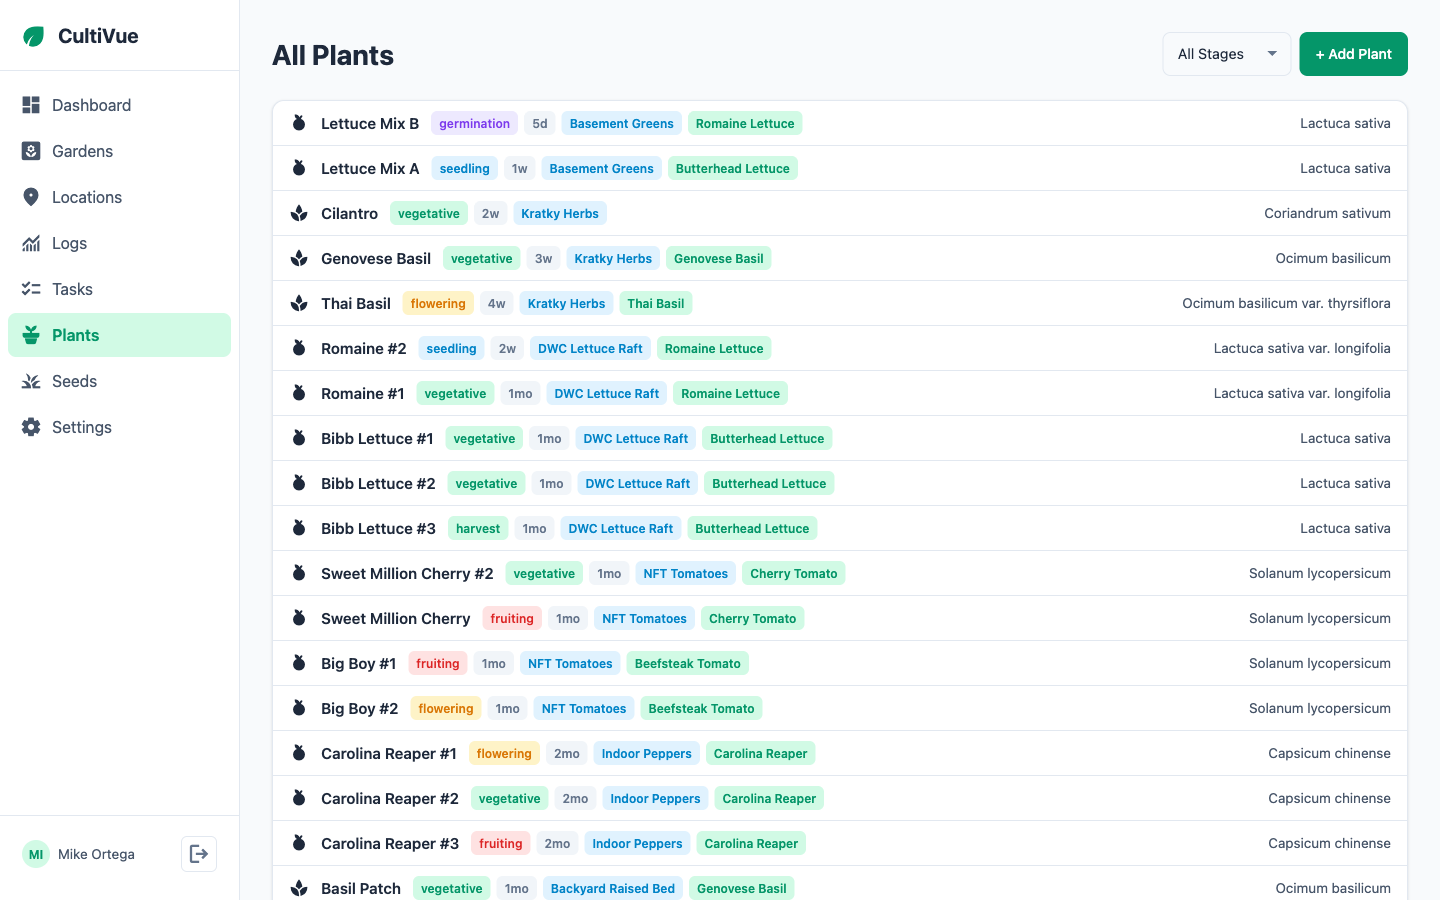Click the MI avatar for Mike Ortega
Screen dimensions: 1440x900
(x=35, y=854)
